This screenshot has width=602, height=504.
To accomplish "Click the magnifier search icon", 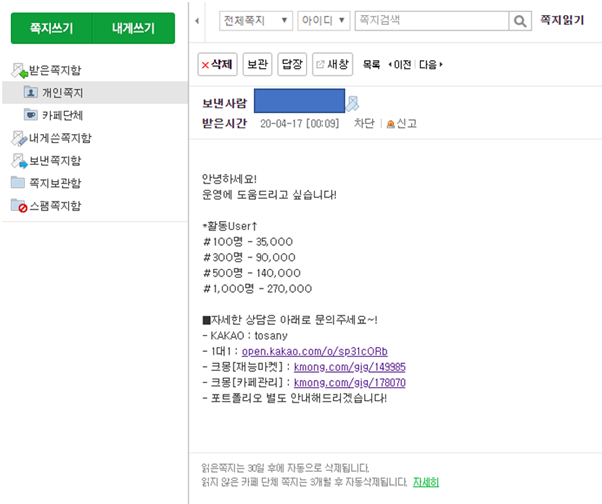I will pos(520,21).
